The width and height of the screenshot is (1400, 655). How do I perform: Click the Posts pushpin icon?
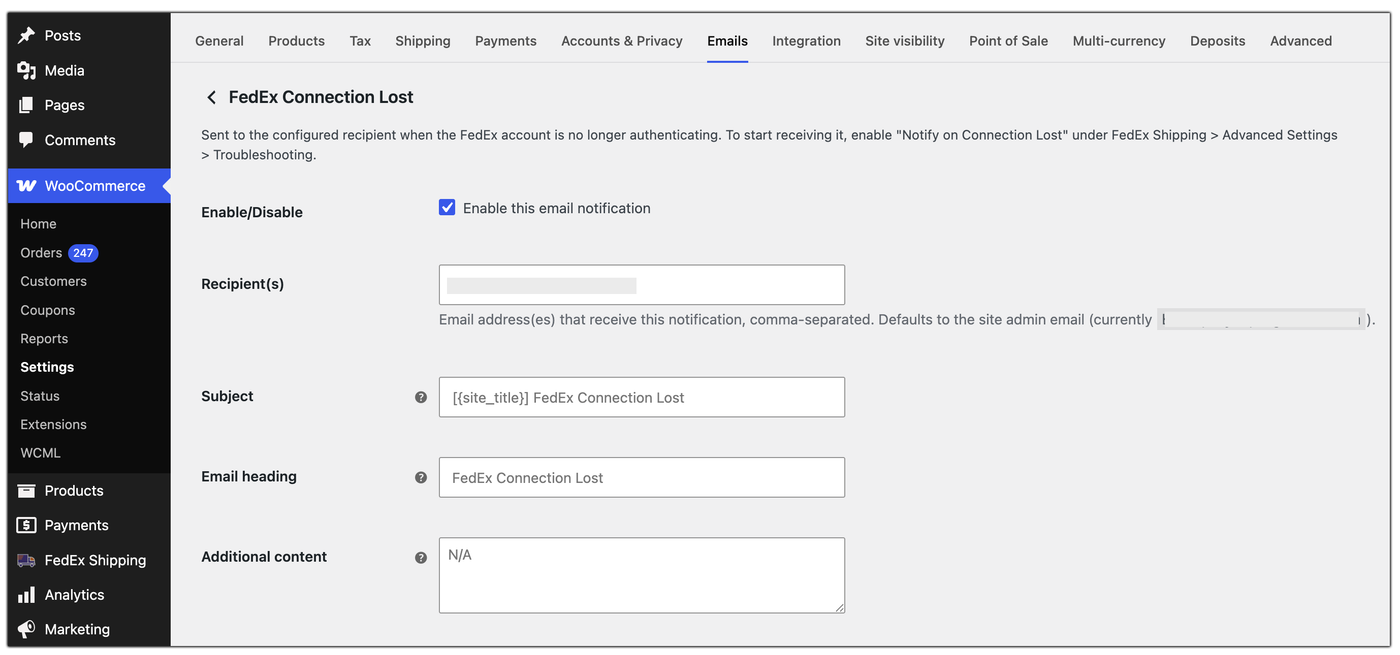click(x=26, y=35)
